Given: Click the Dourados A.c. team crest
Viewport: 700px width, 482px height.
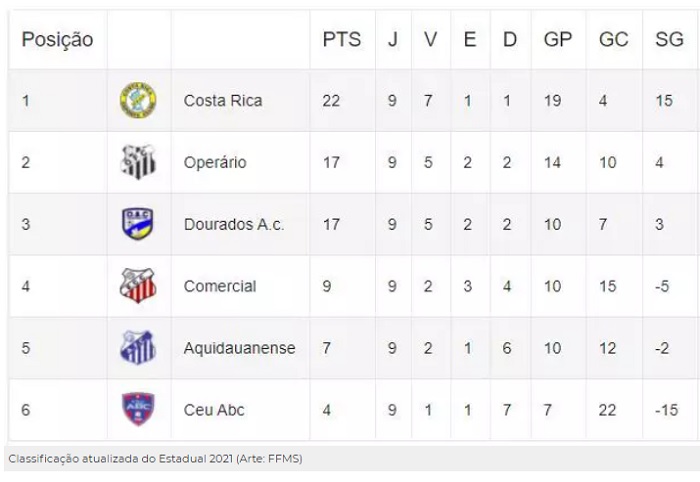Looking at the screenshot, I should [x=138, y=224].
